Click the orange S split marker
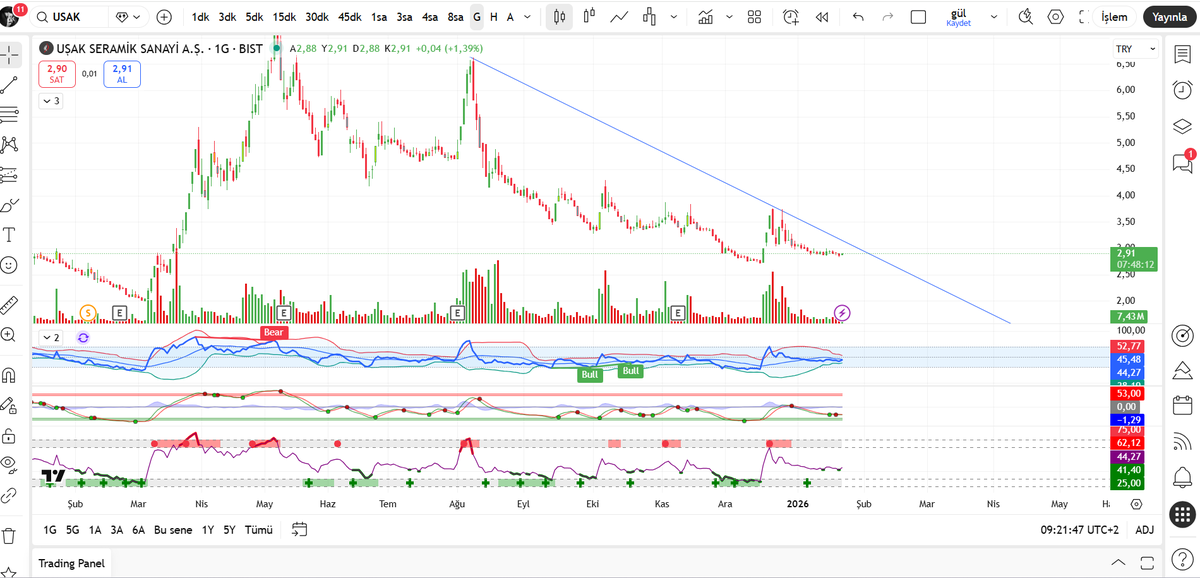 coord(87,313)
